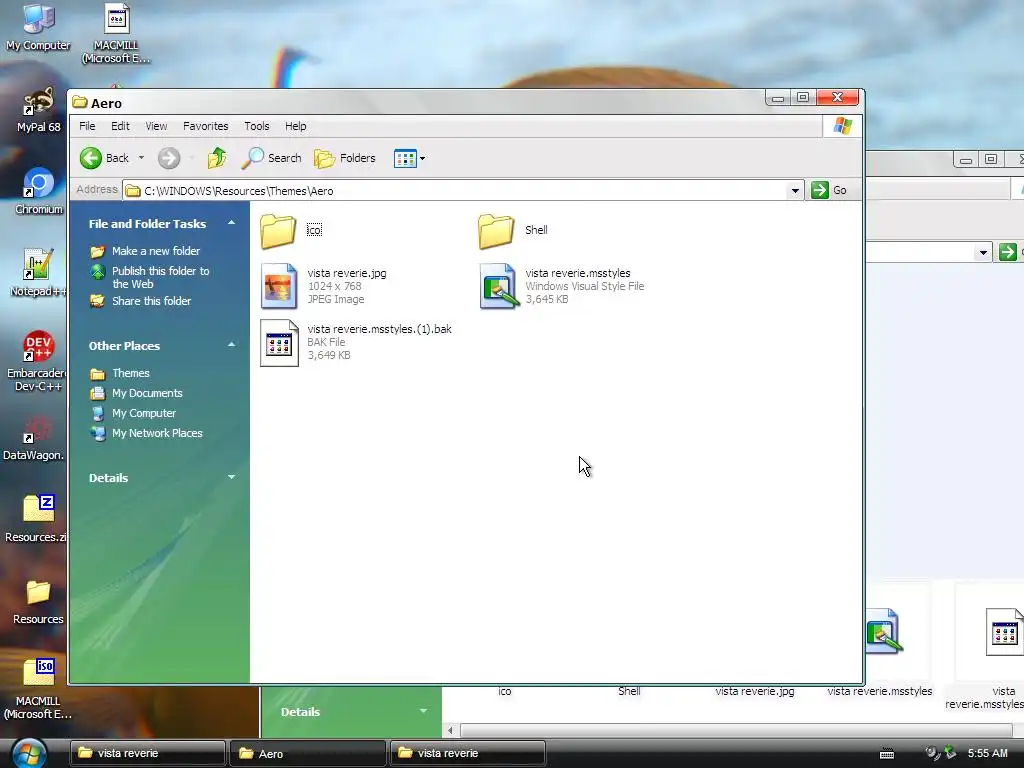Select top MACMILL desktop file icon

point(116,34)
